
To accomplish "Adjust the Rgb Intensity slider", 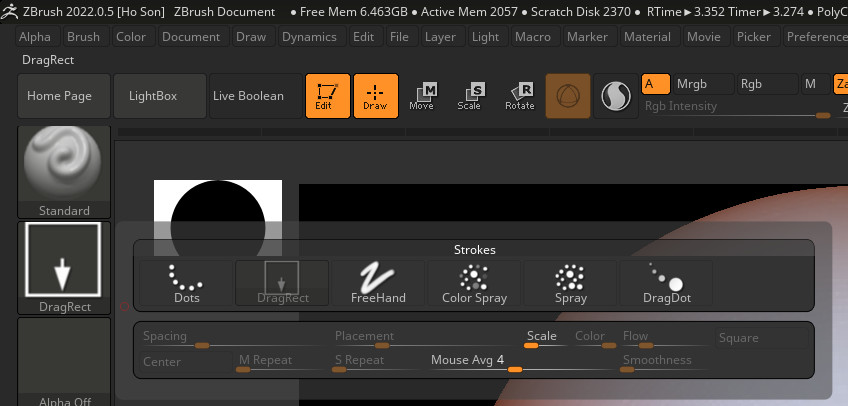I will pyautogui.click(x=737, y=108).
